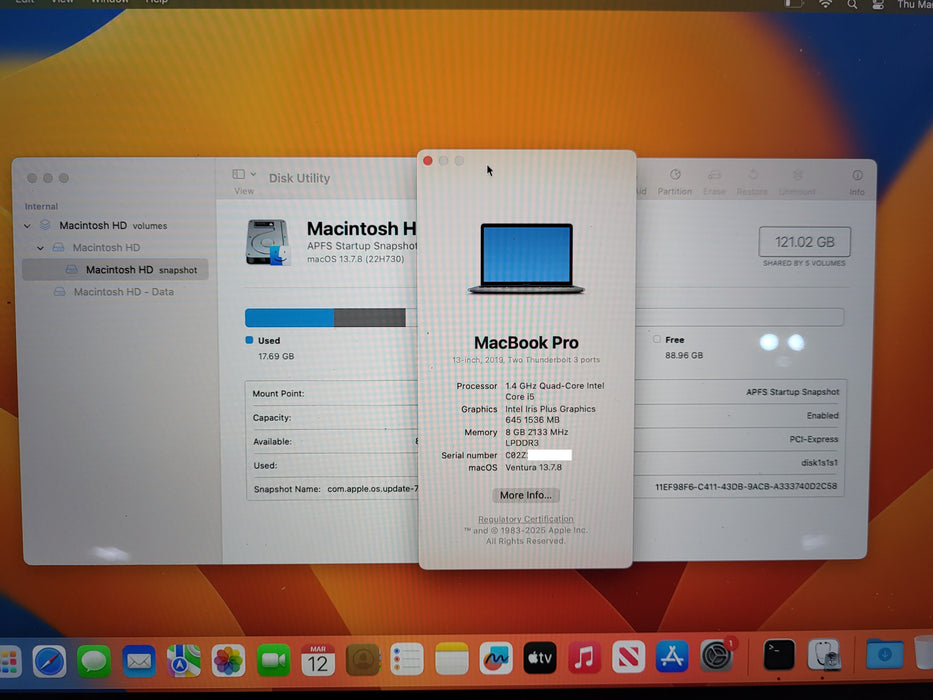Select Macintosh HD snapshot in sidebar

point(115,270)
